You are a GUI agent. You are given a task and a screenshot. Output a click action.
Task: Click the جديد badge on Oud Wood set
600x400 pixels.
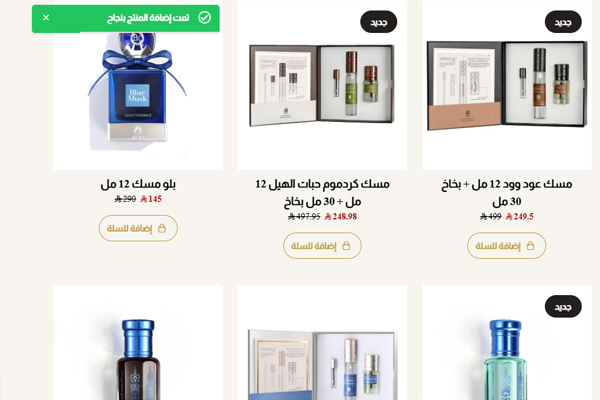pos(563,22)
